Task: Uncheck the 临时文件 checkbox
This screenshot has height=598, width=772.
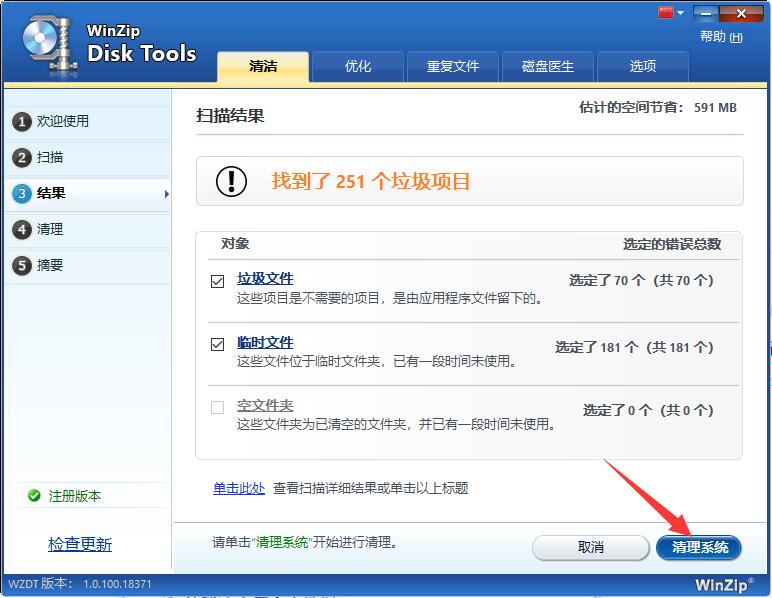Action: [x=217, y=344]
